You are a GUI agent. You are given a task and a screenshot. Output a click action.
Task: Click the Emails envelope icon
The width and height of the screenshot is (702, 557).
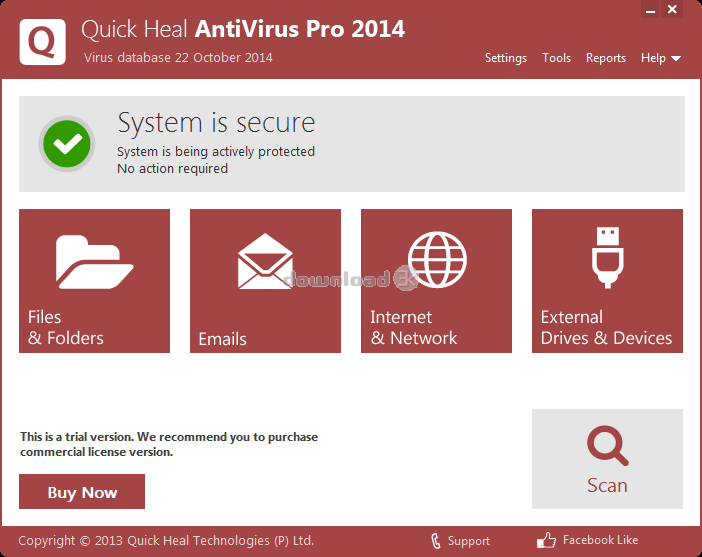[265, 261]
